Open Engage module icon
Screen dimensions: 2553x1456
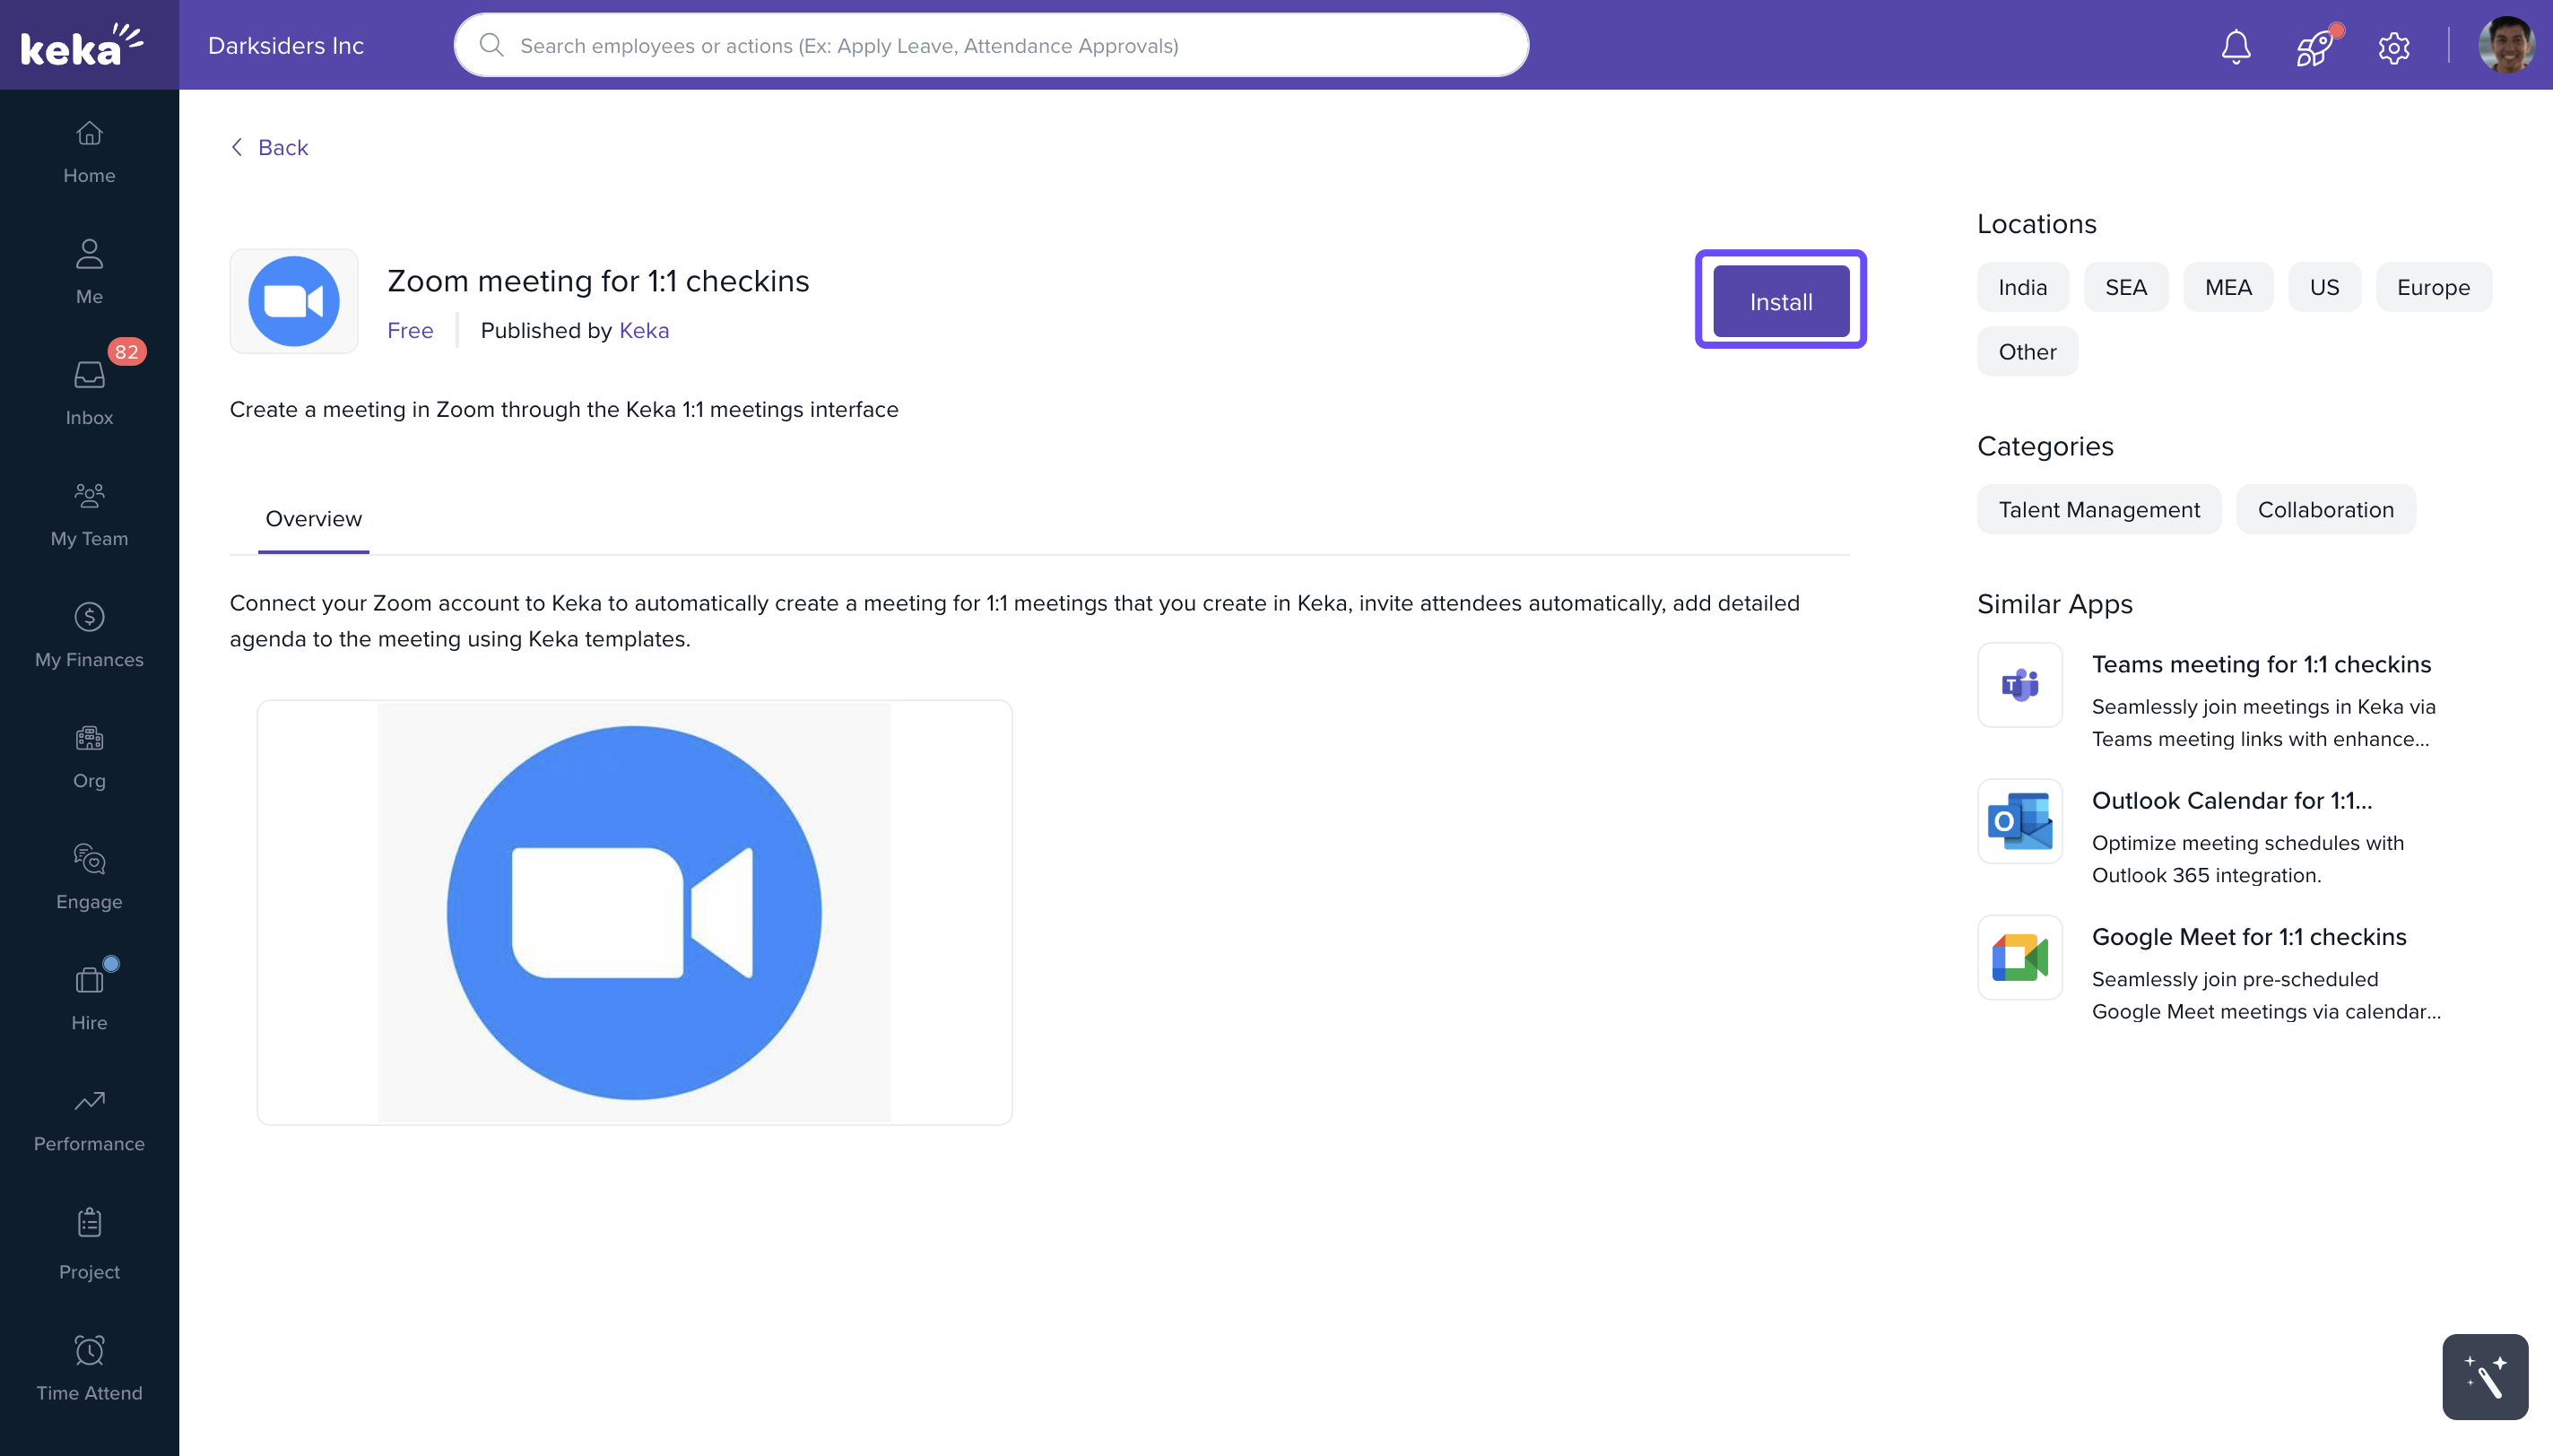coord(89,876)
